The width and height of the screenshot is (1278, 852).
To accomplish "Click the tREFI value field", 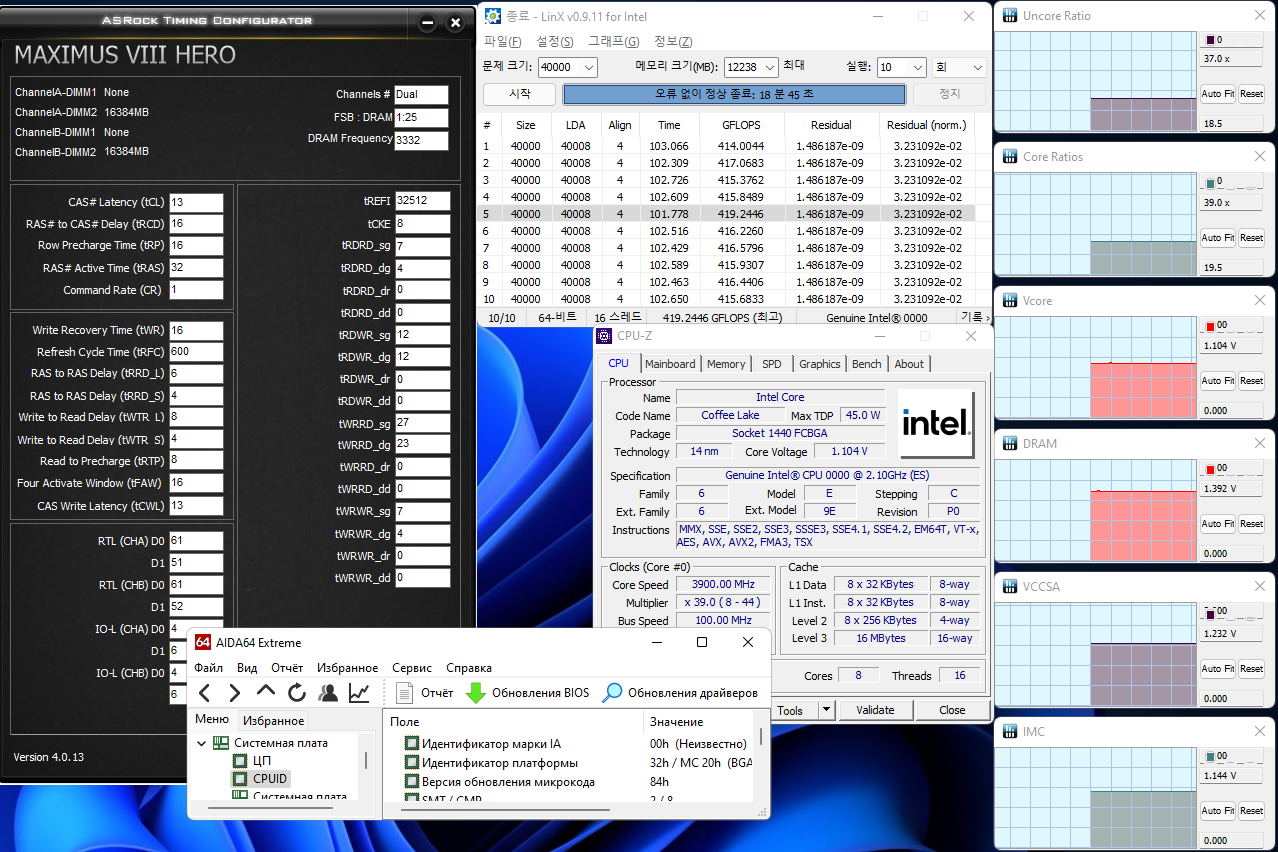I will pos(421,201).
